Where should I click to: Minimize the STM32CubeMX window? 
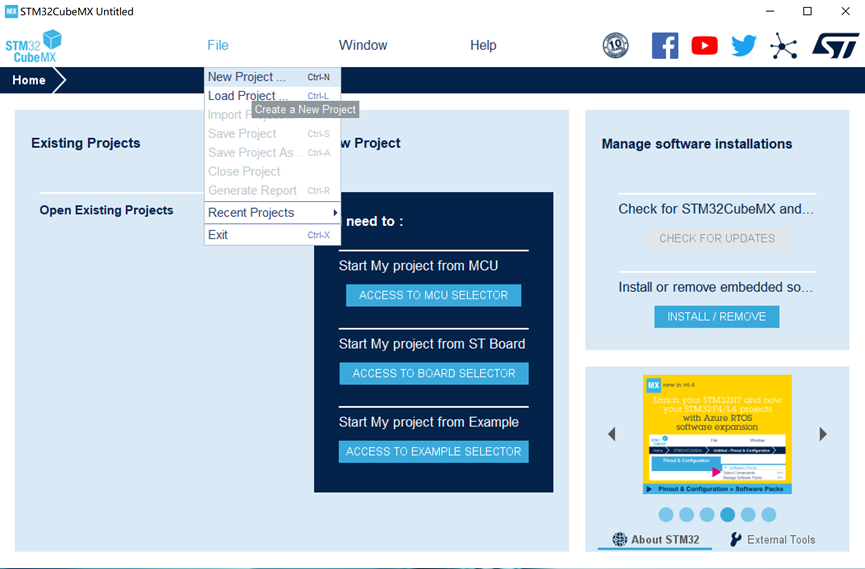(x=770, y=11)
